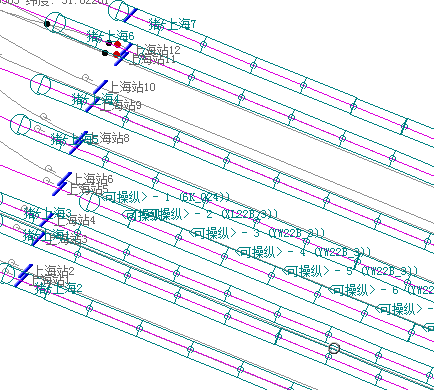
Task: Click the 上海站12 station label
Action: point(158,50)
